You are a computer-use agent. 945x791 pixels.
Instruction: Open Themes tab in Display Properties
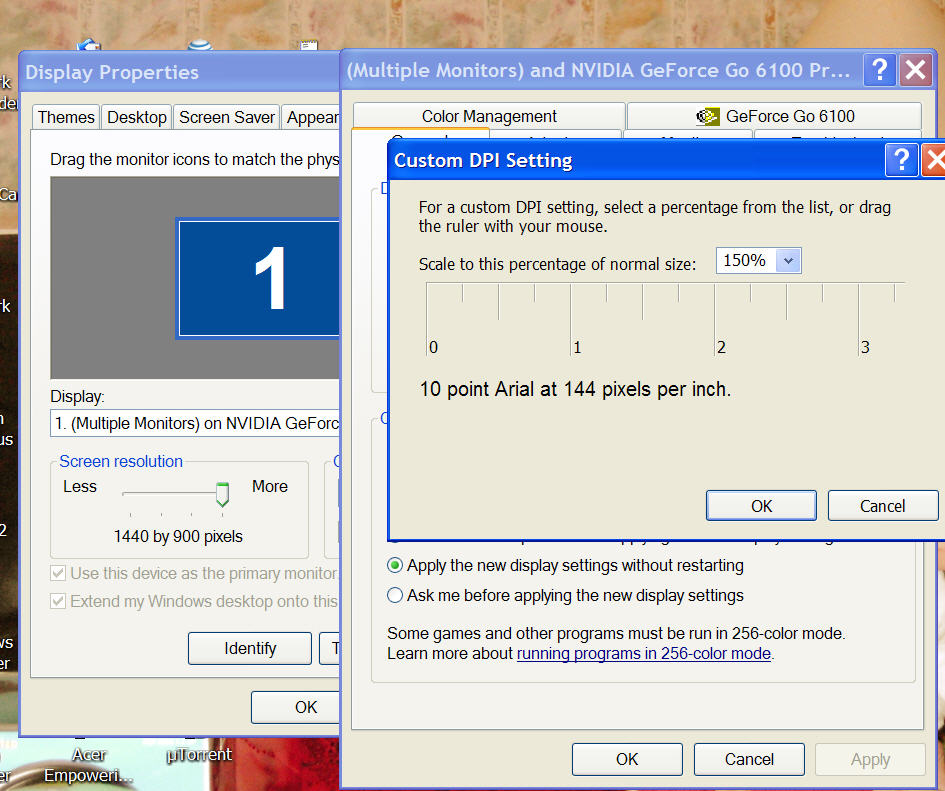click(66, 117)
